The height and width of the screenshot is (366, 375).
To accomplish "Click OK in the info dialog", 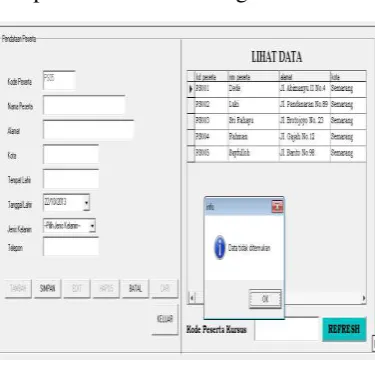I will 265,299.
